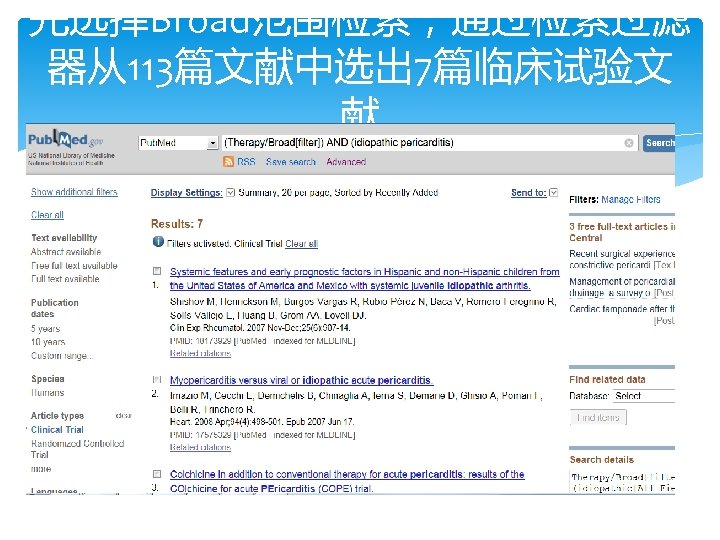Click the Save search link

291,162
